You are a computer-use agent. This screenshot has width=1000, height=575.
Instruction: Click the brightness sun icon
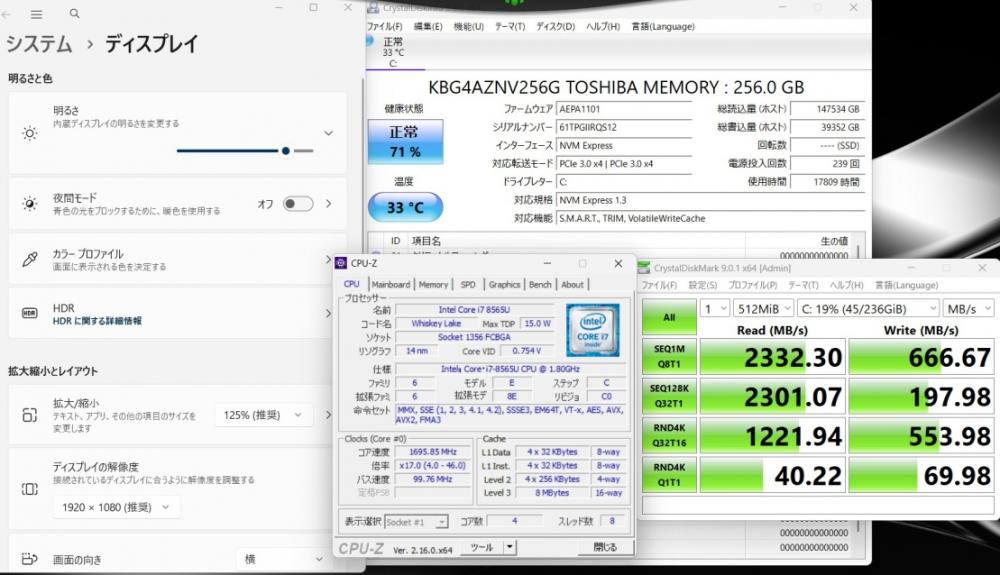click(x=29, y=133)
